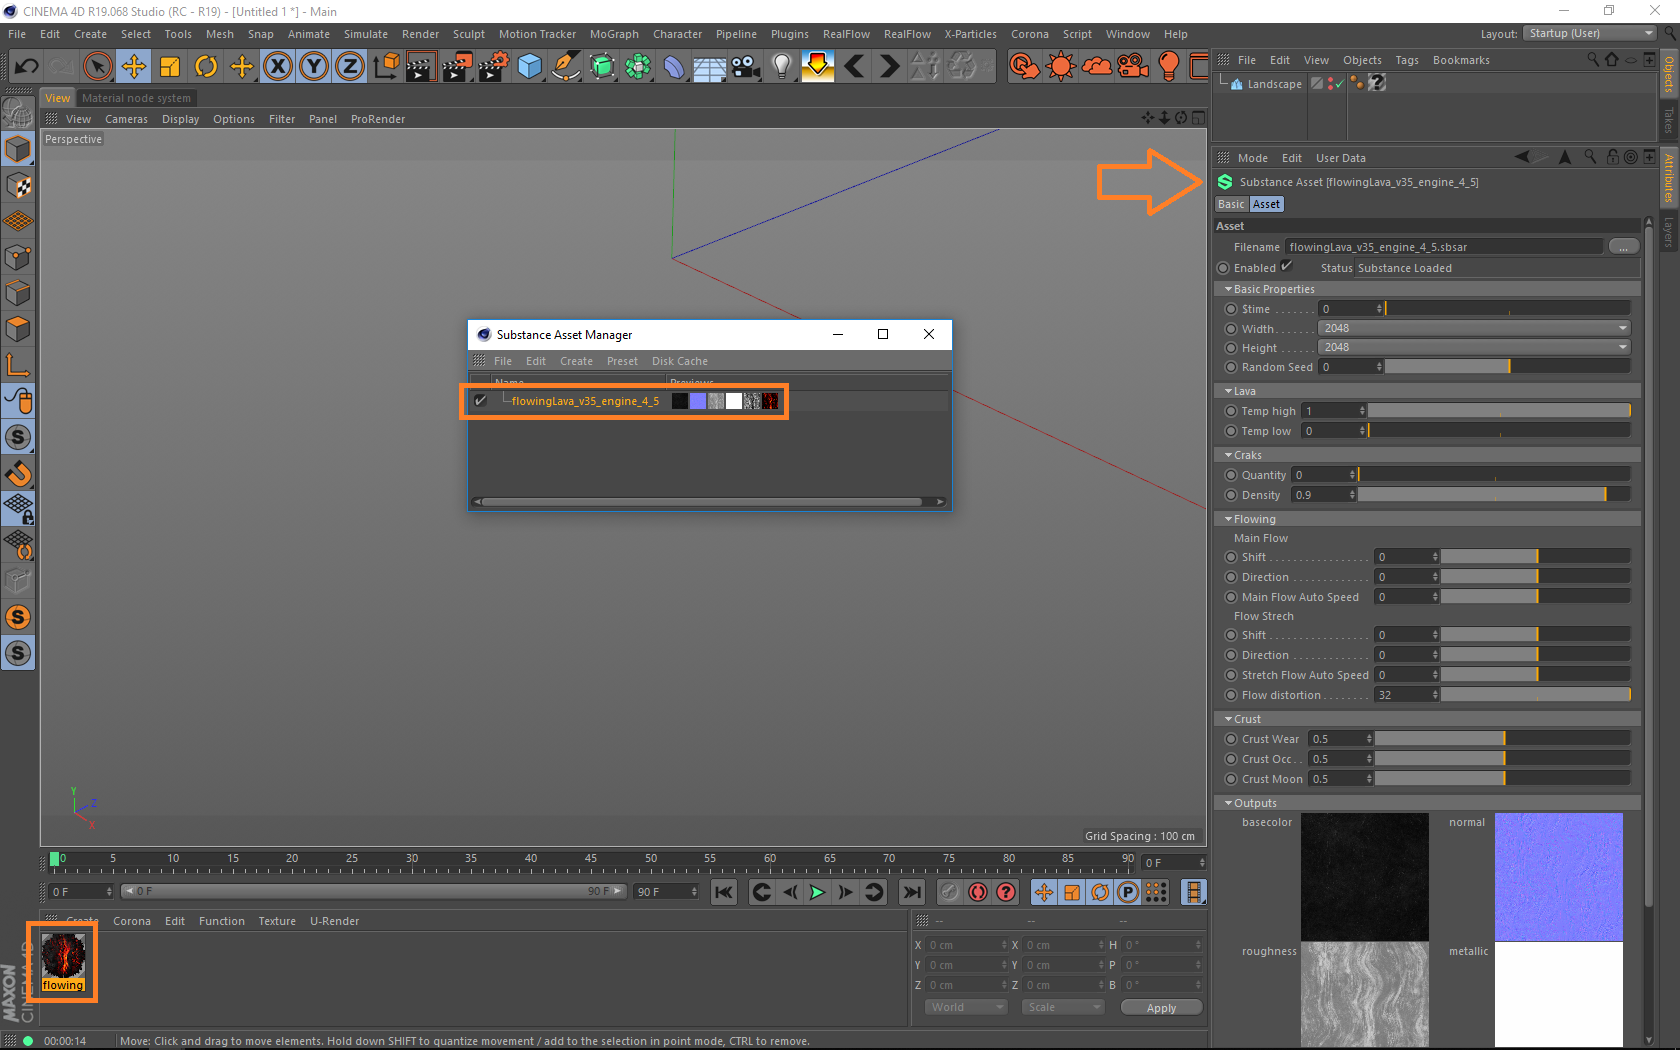Select the Landscape object in Object Manager
This screenshot has width=1680, height=1050.
coord(1274,84)
